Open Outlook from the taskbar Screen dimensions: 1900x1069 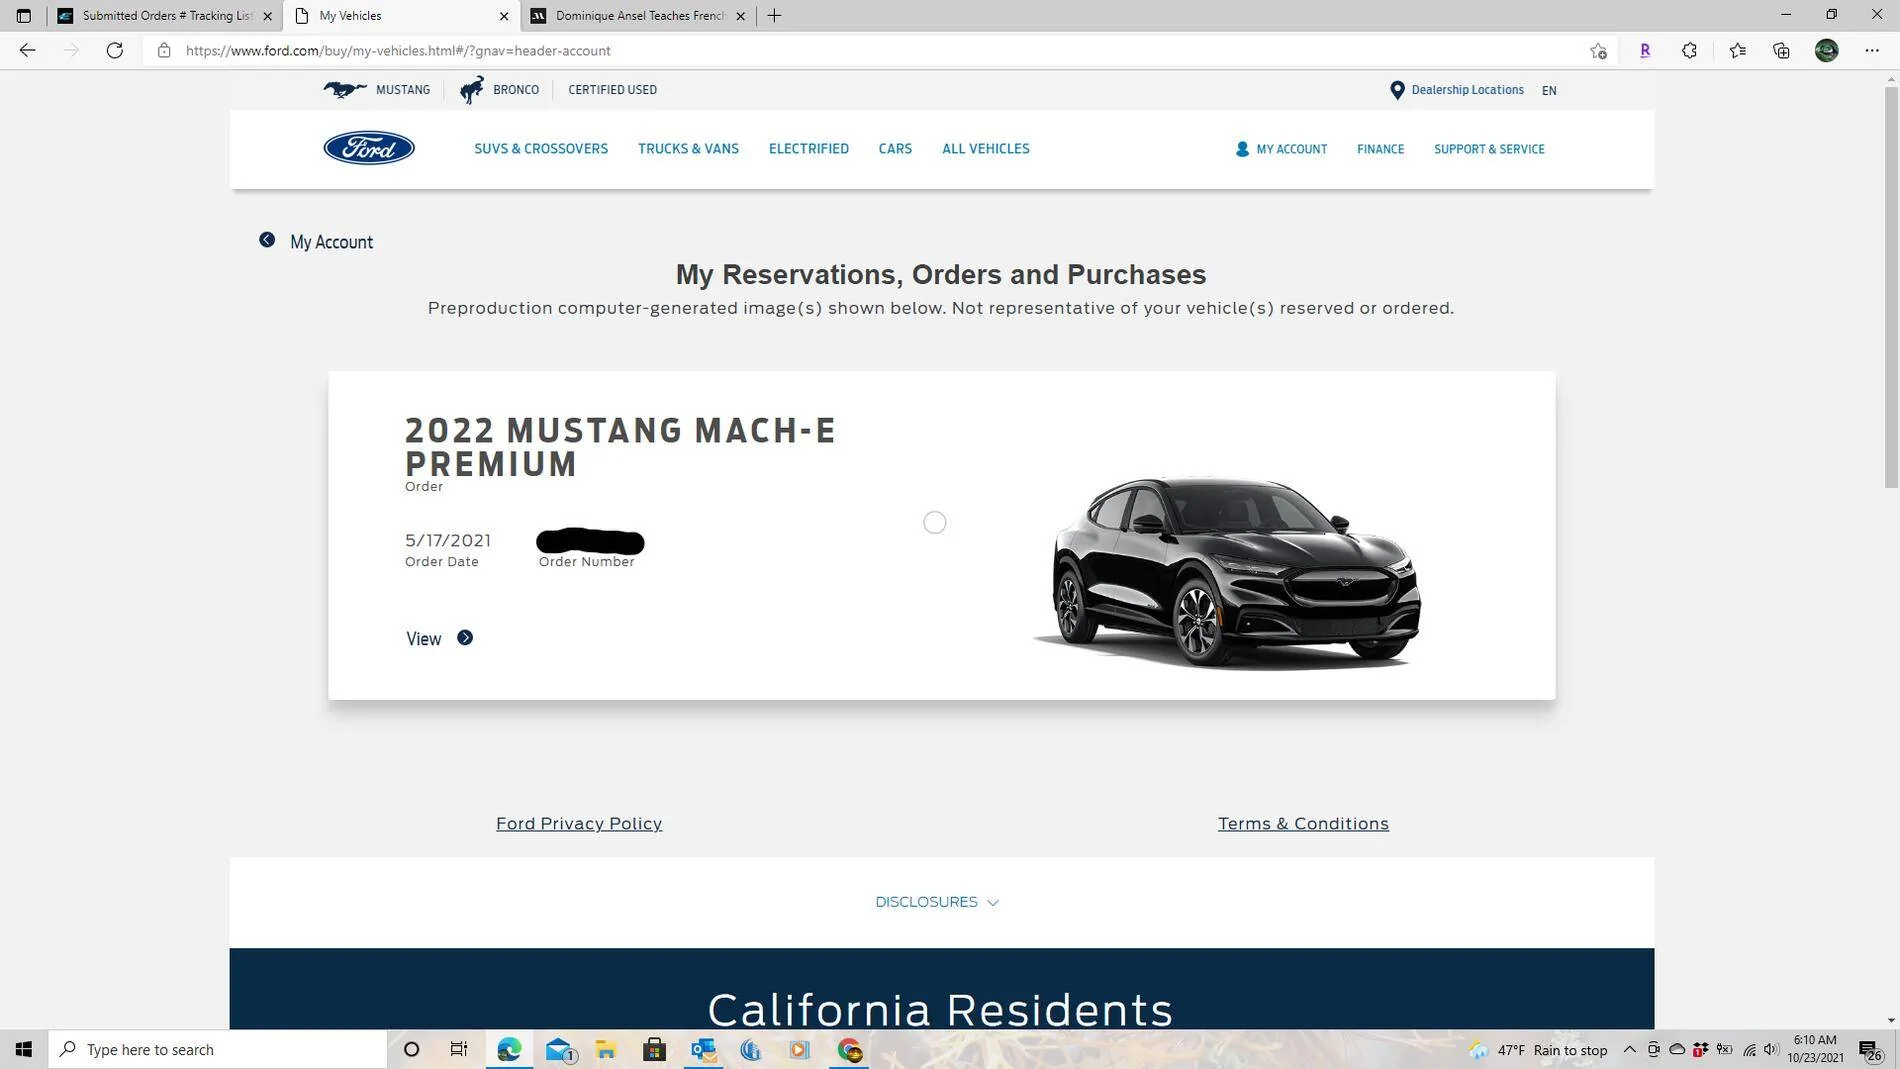point(703,1049)
